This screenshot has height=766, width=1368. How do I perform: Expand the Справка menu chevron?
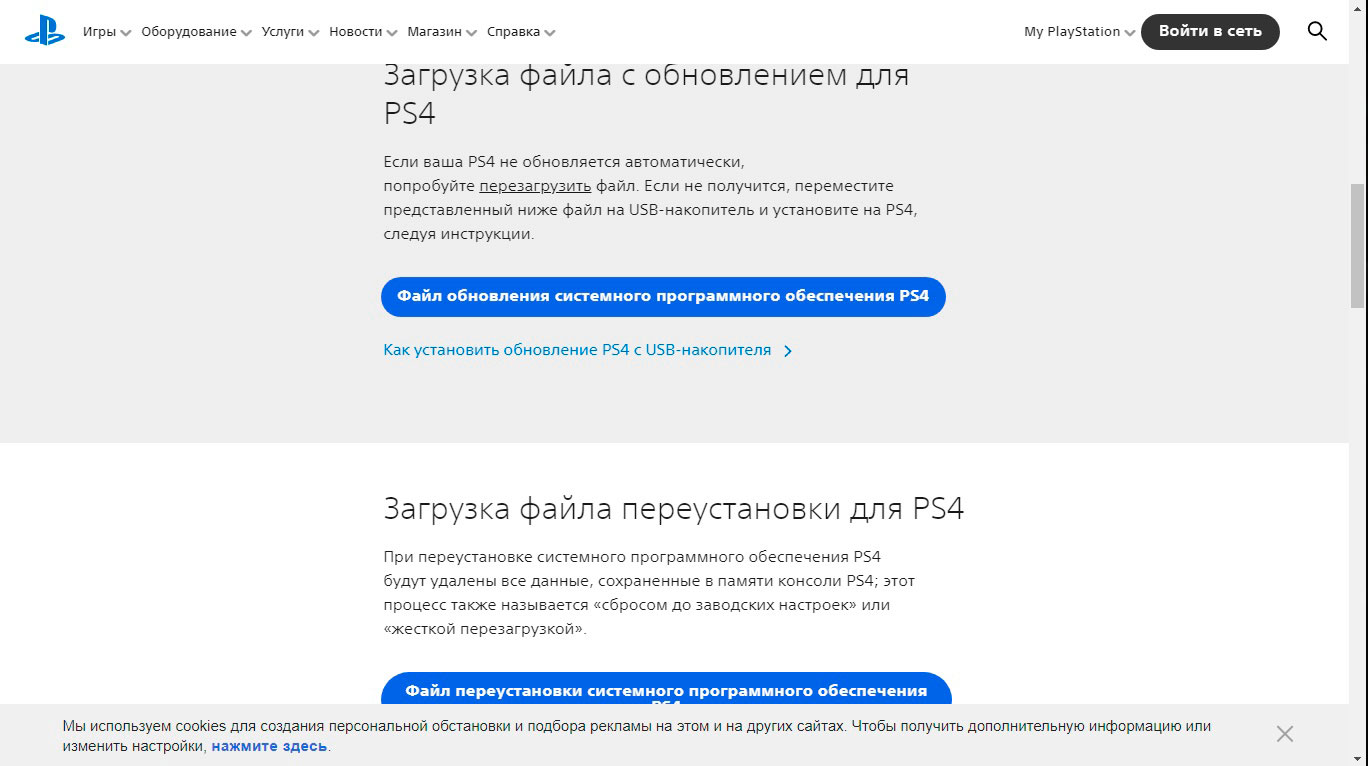tap(550, 33)
